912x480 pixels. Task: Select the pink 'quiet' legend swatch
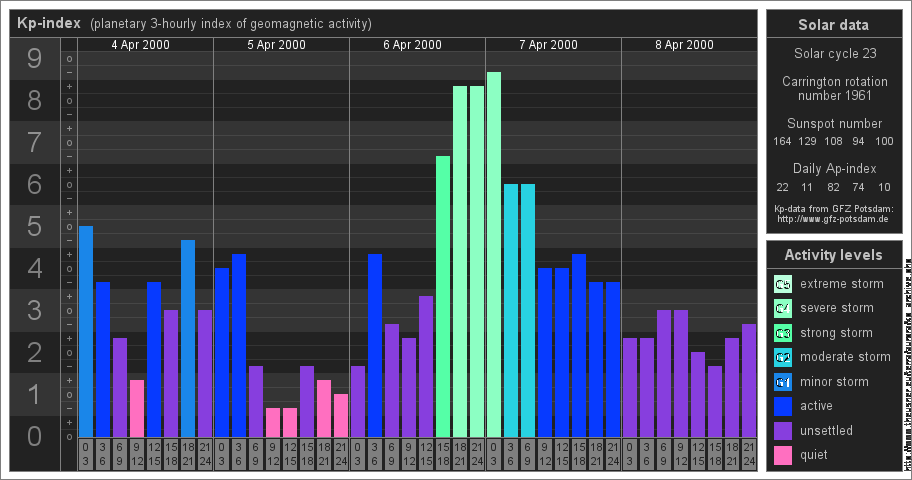tap(782, 455)
